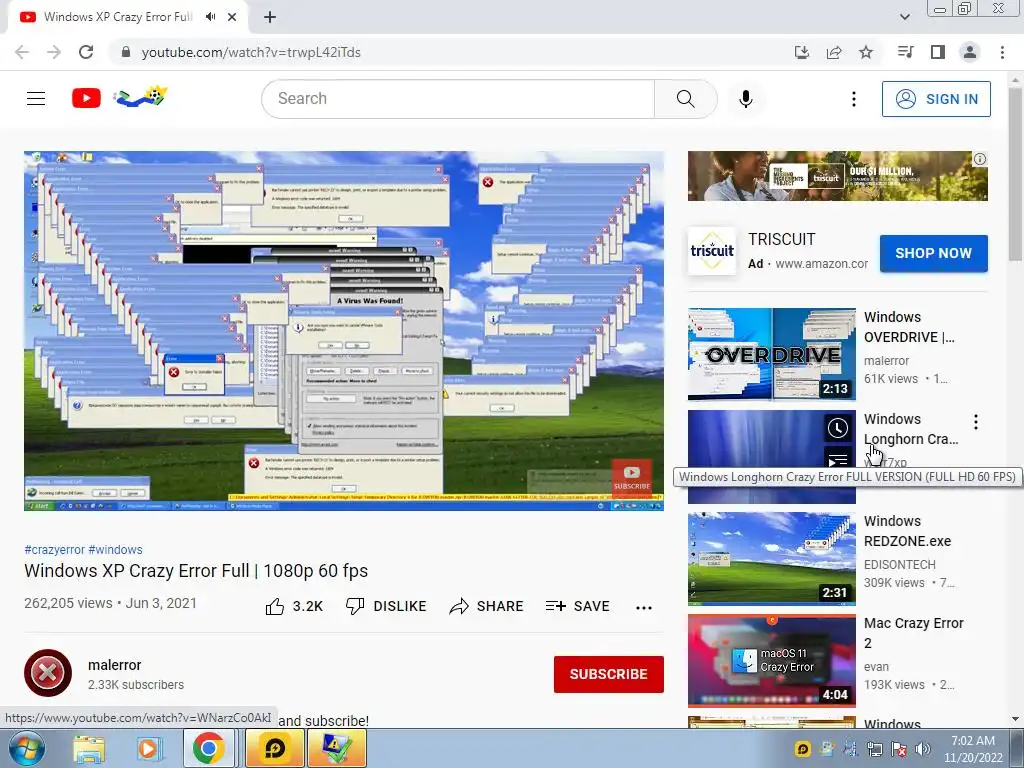Add Longhorn video to Watch Later clock icon

(x=838, y=428)
